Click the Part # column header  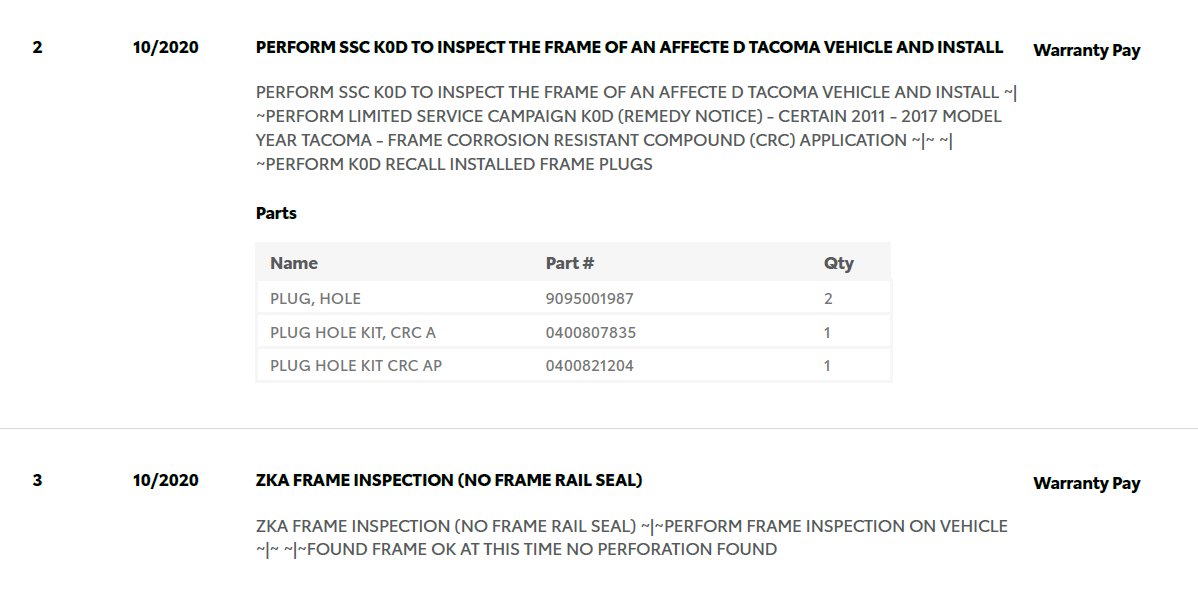pos(569,263)
